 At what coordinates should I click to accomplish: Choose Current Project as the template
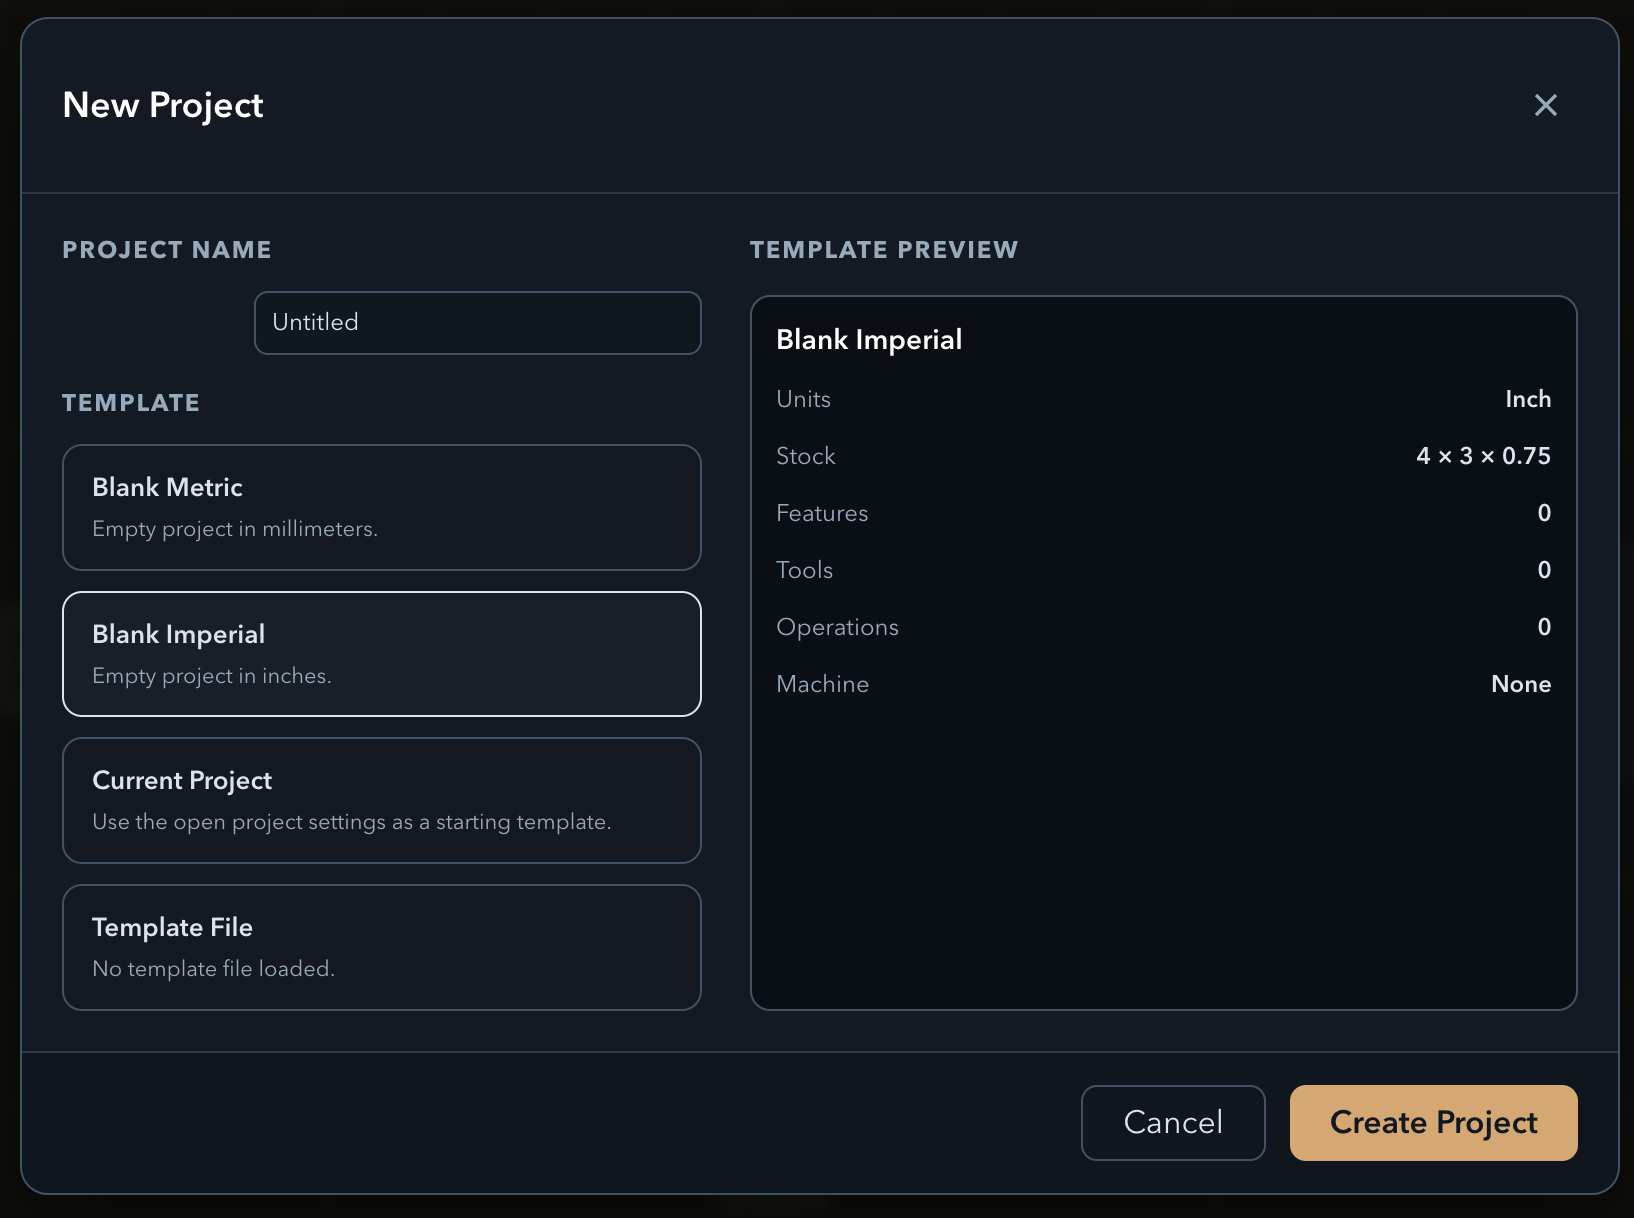tap(381, 800)
